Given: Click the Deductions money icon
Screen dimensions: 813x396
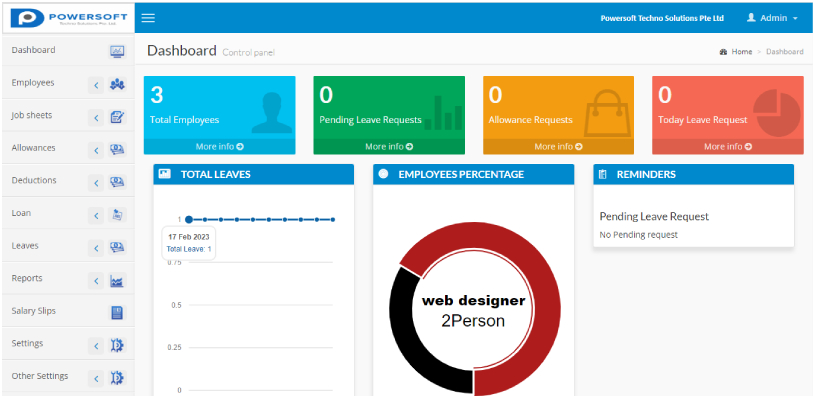Looking at the screenshot, I should [117, 182].
